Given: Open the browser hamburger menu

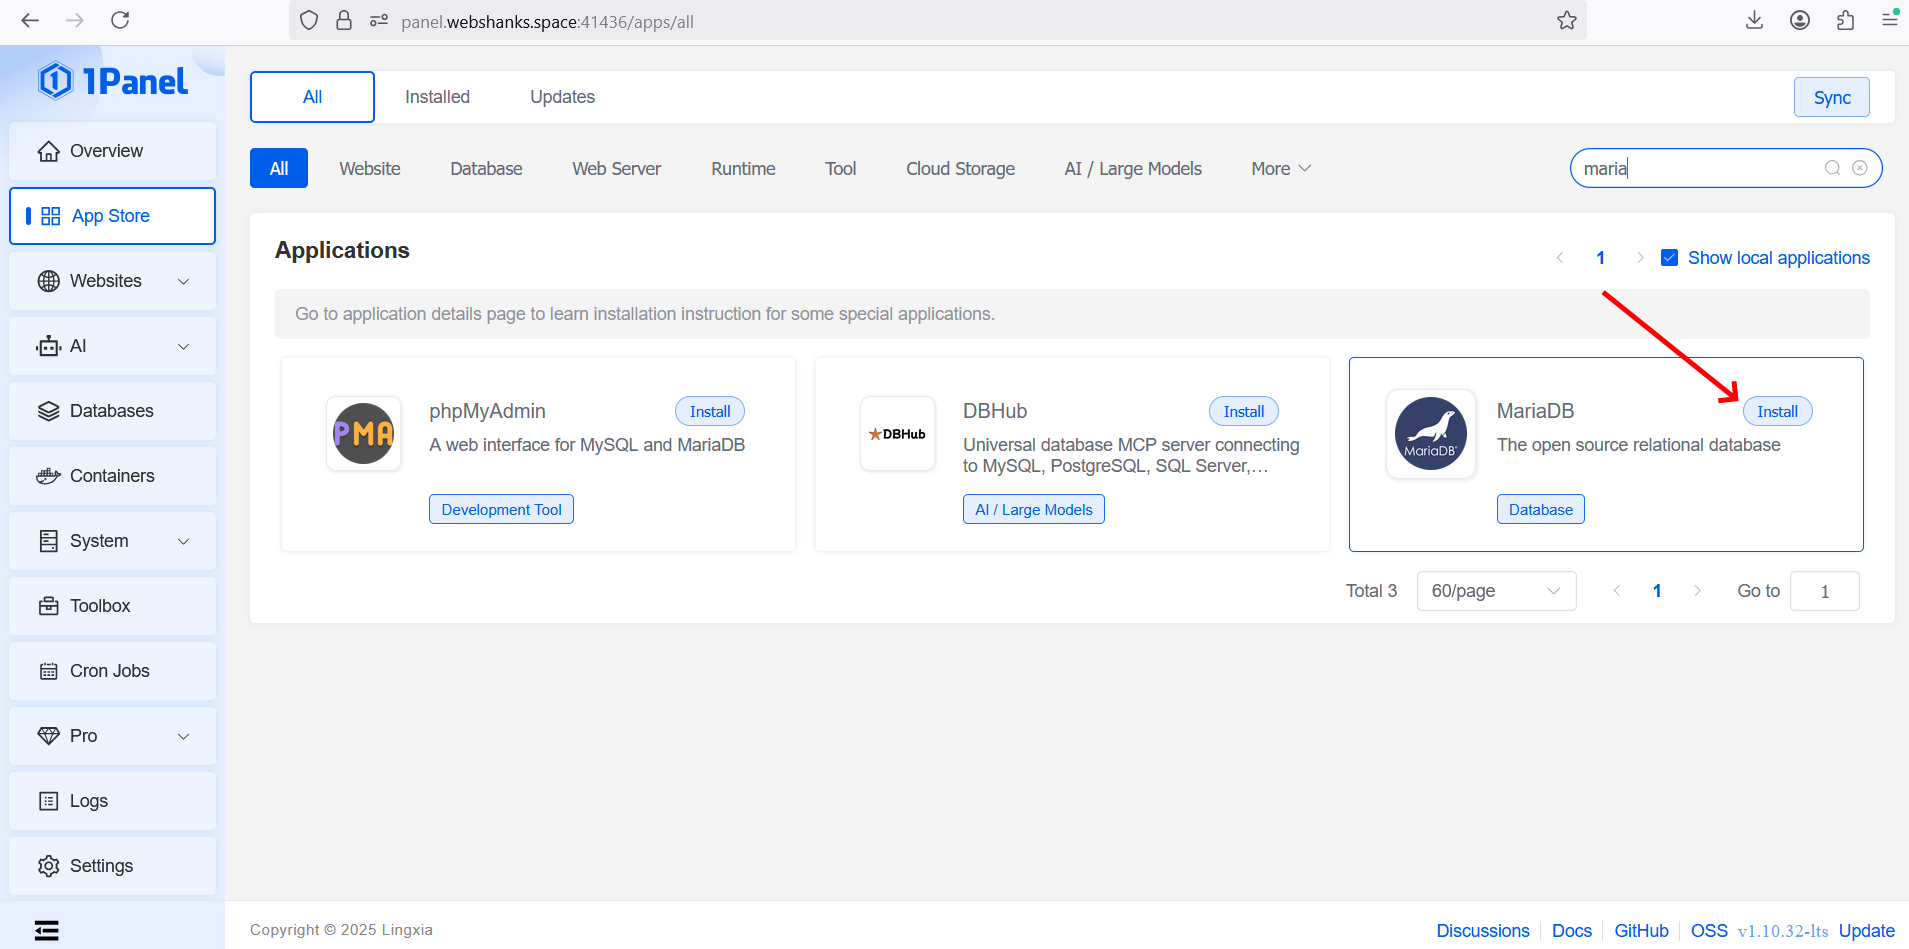Looking at the screenshot, I should coord(1890,20).
